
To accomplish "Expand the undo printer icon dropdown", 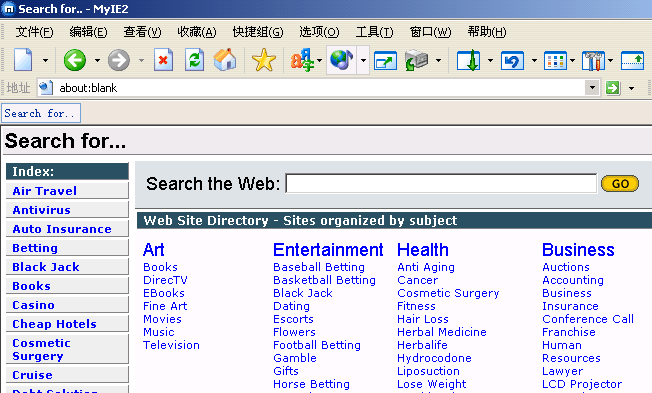I will [438, 60].
